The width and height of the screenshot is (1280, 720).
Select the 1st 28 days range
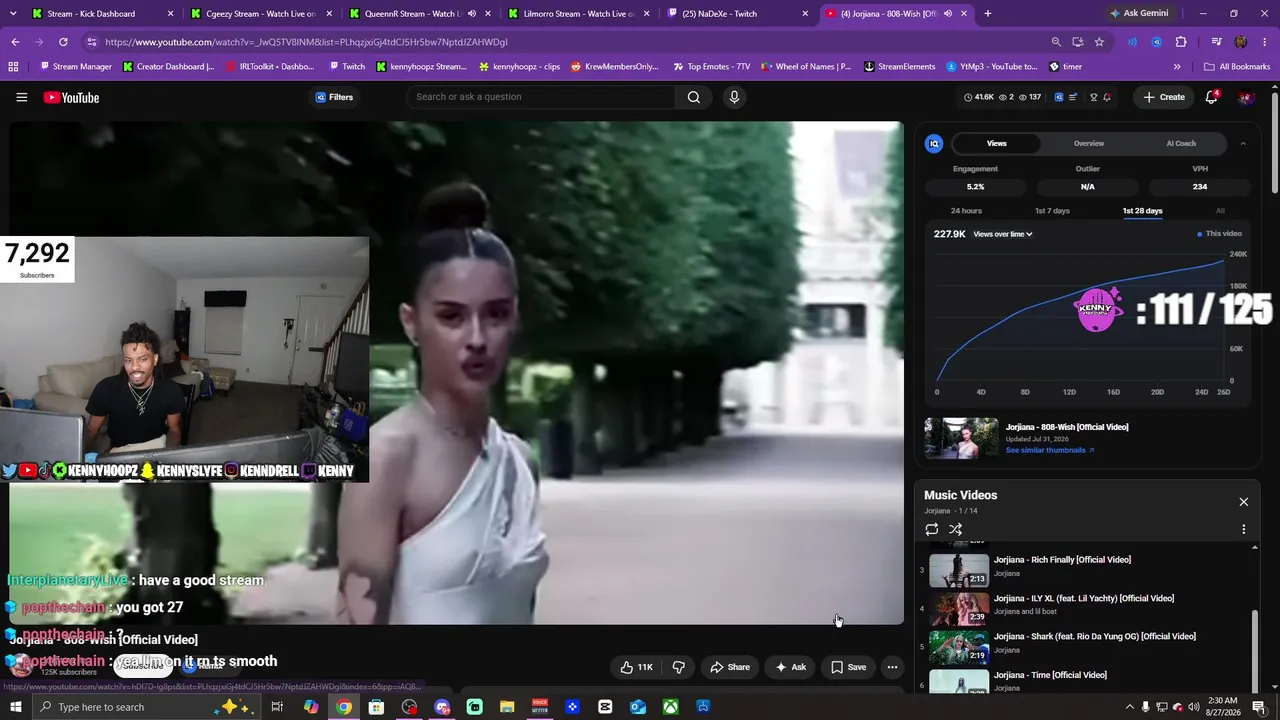tap(1142, 211)
